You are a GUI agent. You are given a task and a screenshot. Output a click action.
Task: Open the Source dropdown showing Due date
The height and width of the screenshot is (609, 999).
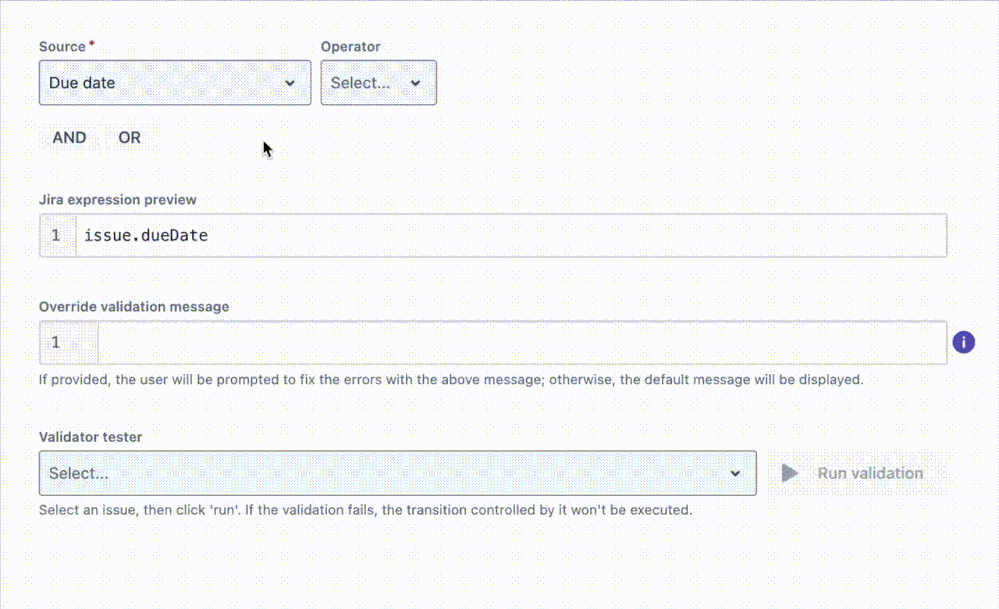click(x=175, y=83)
